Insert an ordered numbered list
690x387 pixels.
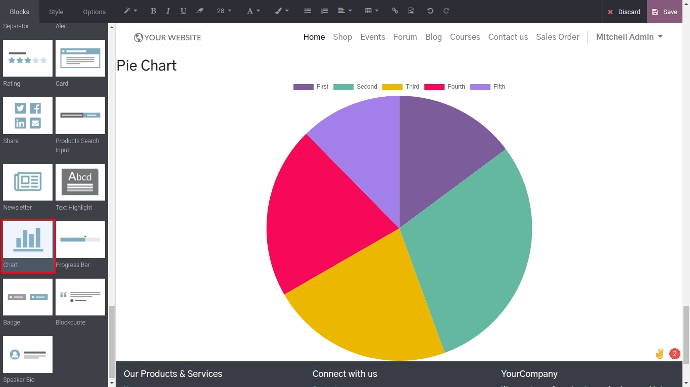324,11
